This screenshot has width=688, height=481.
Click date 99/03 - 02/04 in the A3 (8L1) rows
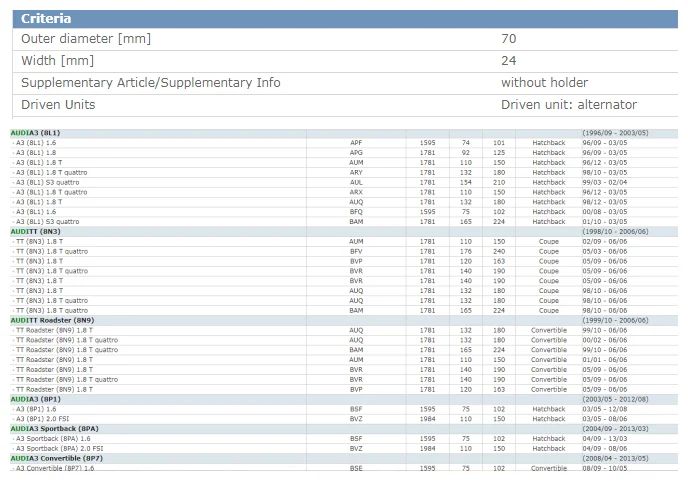coord(605,183)
